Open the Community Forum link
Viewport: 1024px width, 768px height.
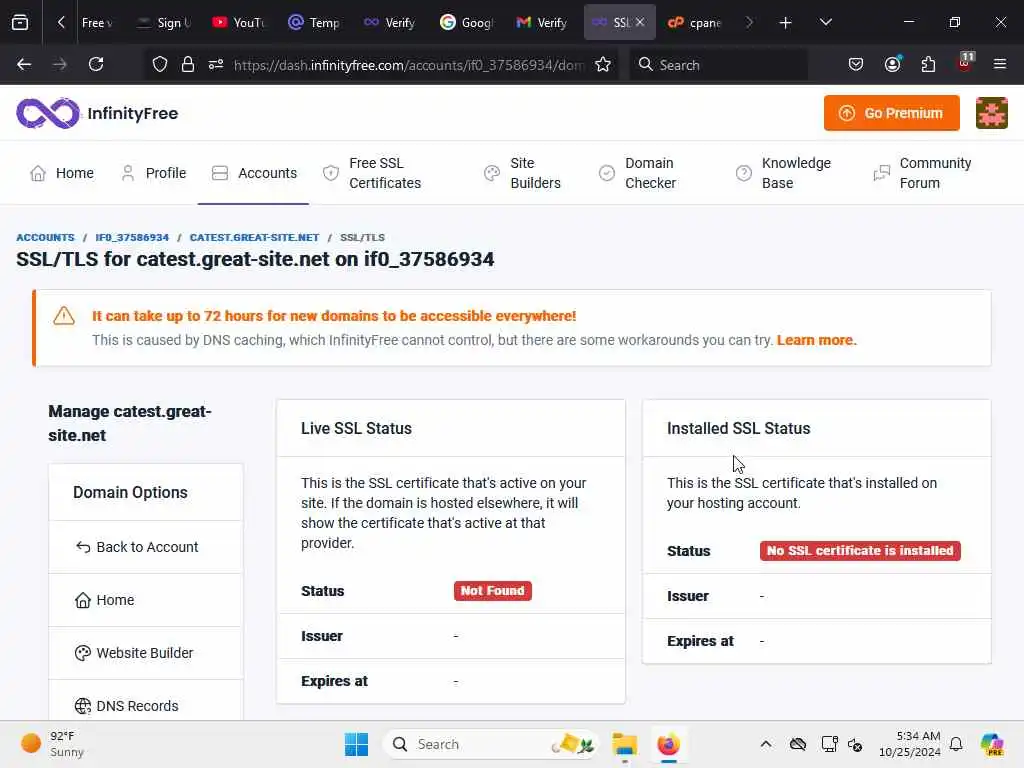click(922, 173)
